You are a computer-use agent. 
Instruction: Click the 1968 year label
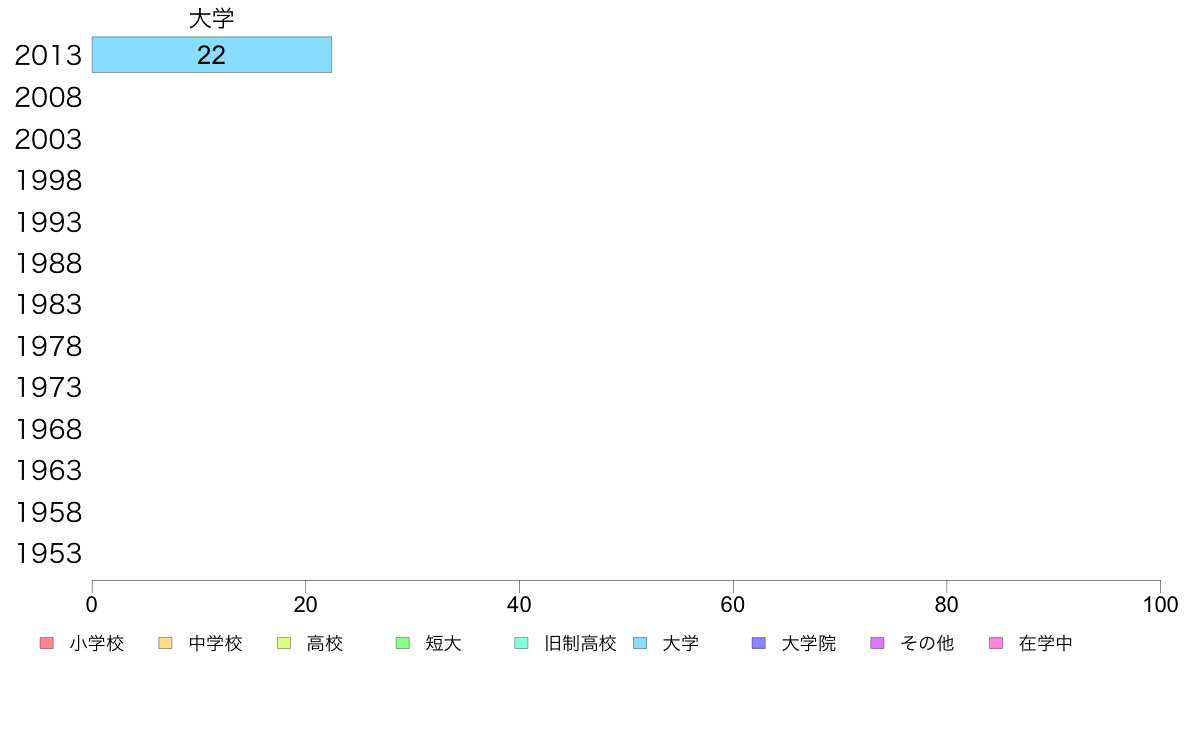tap(48, 430)
